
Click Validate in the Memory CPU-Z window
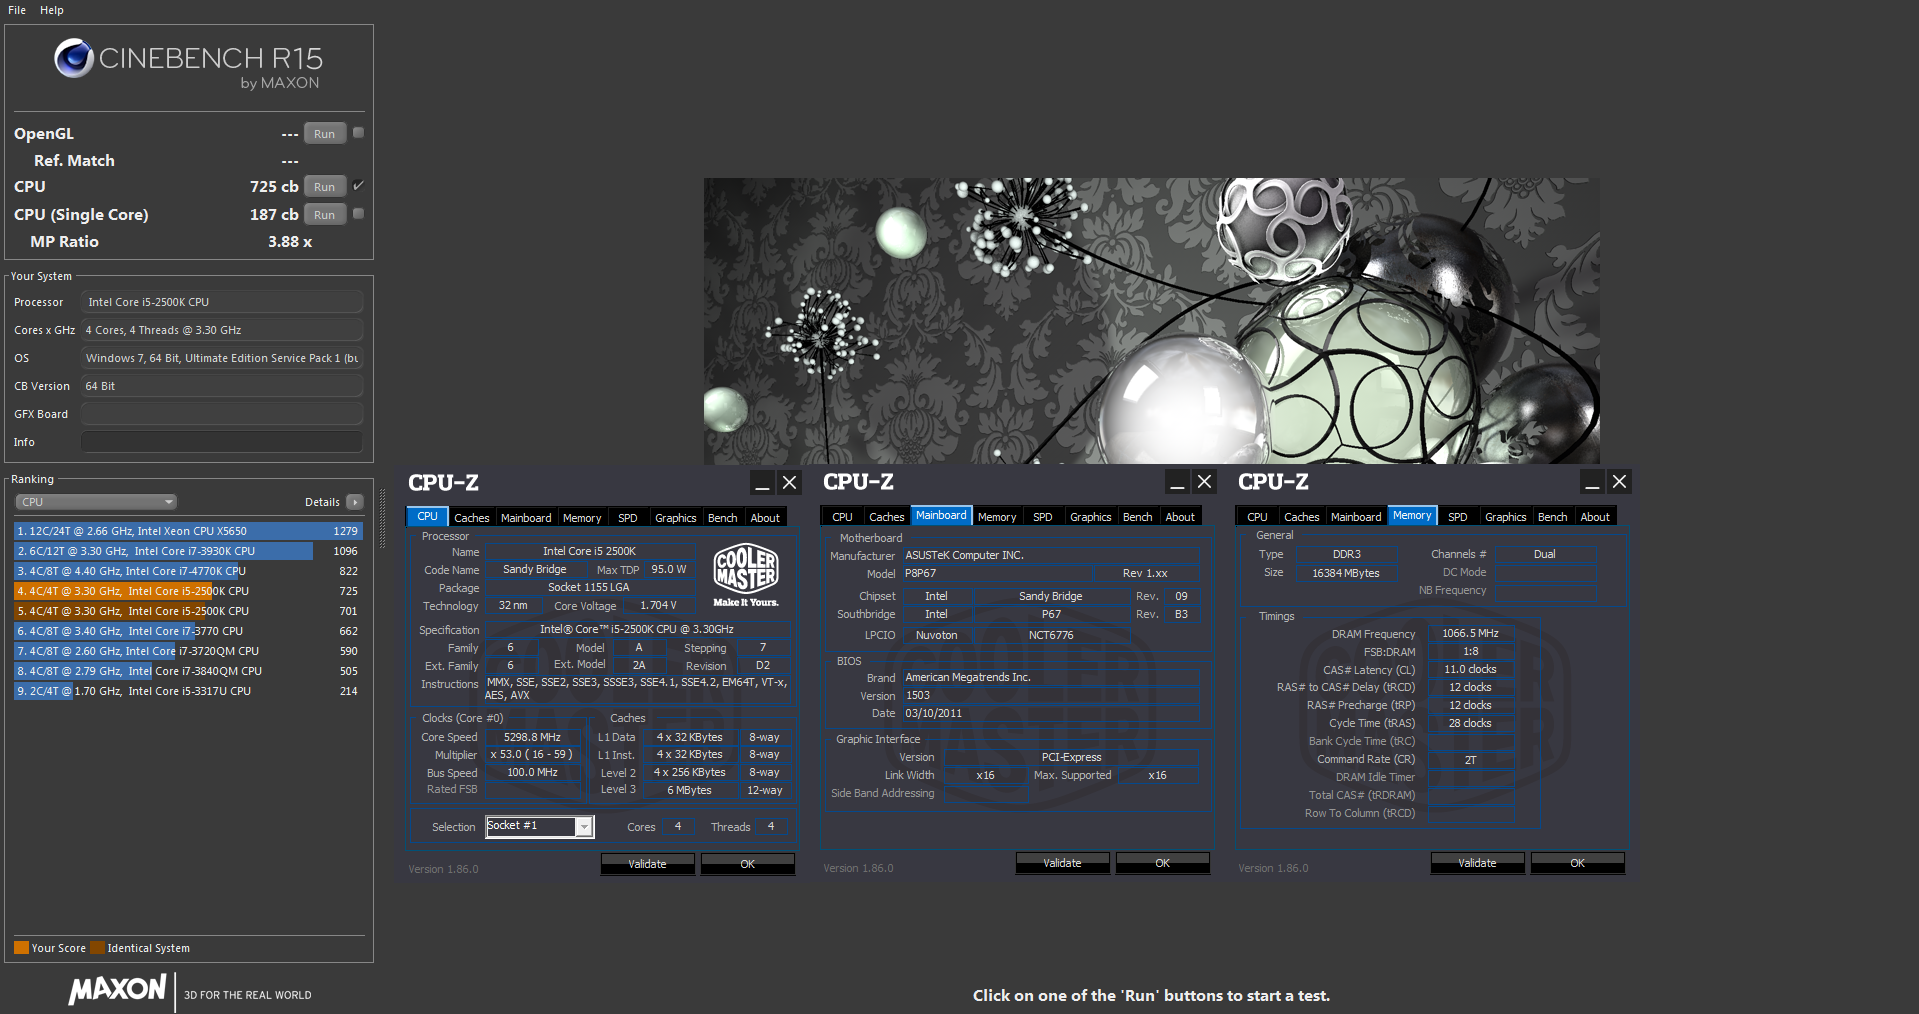1477,863
